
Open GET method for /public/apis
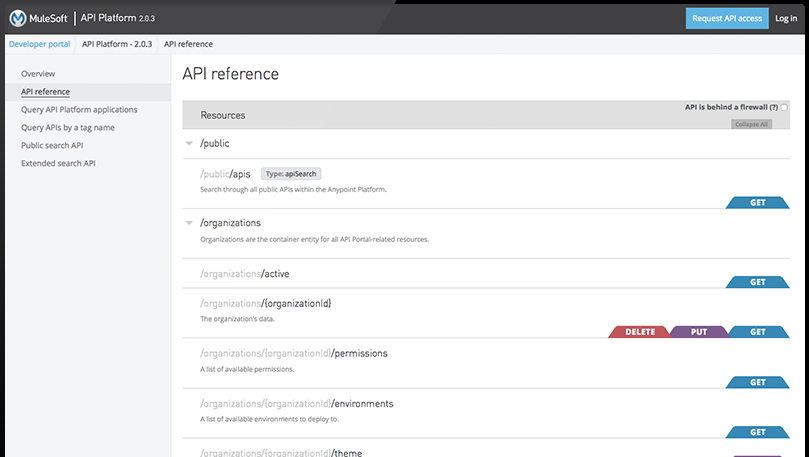point(757,203)
